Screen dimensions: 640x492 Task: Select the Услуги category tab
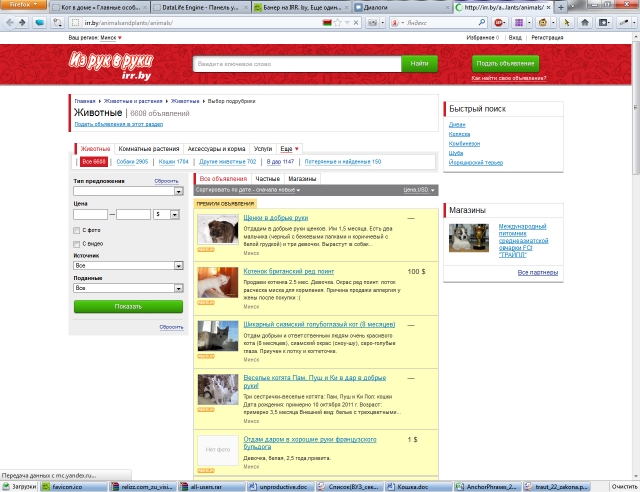[x=263, y=149]
